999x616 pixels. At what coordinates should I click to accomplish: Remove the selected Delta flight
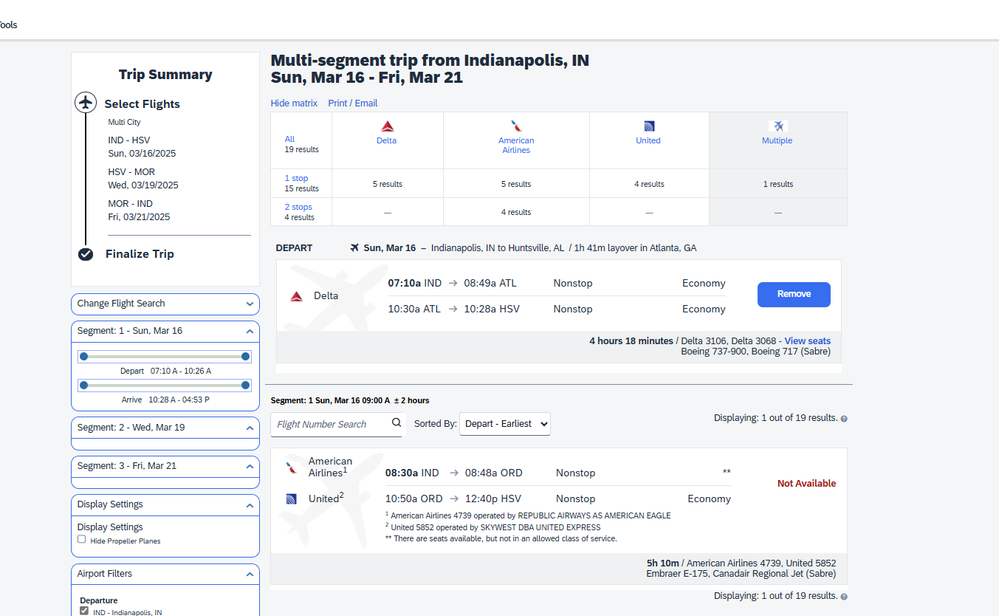coord(794,294)
